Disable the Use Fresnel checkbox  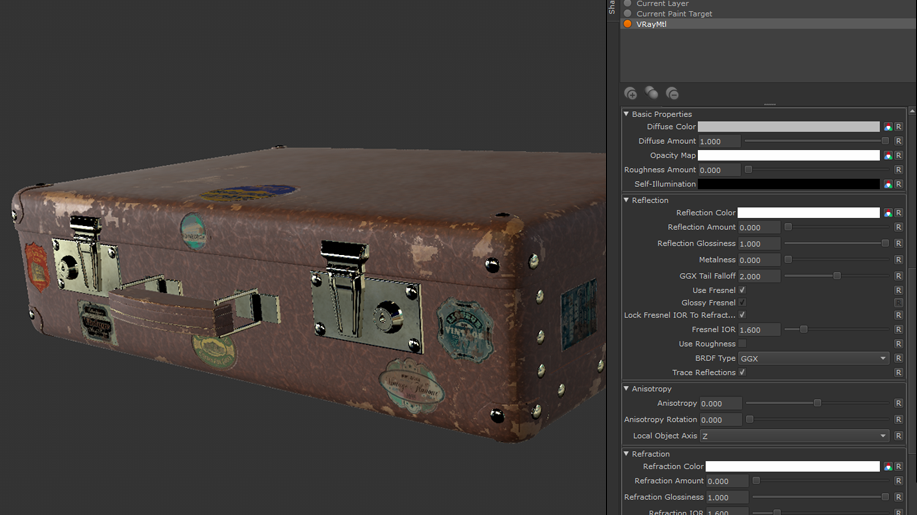pos(742,290)
